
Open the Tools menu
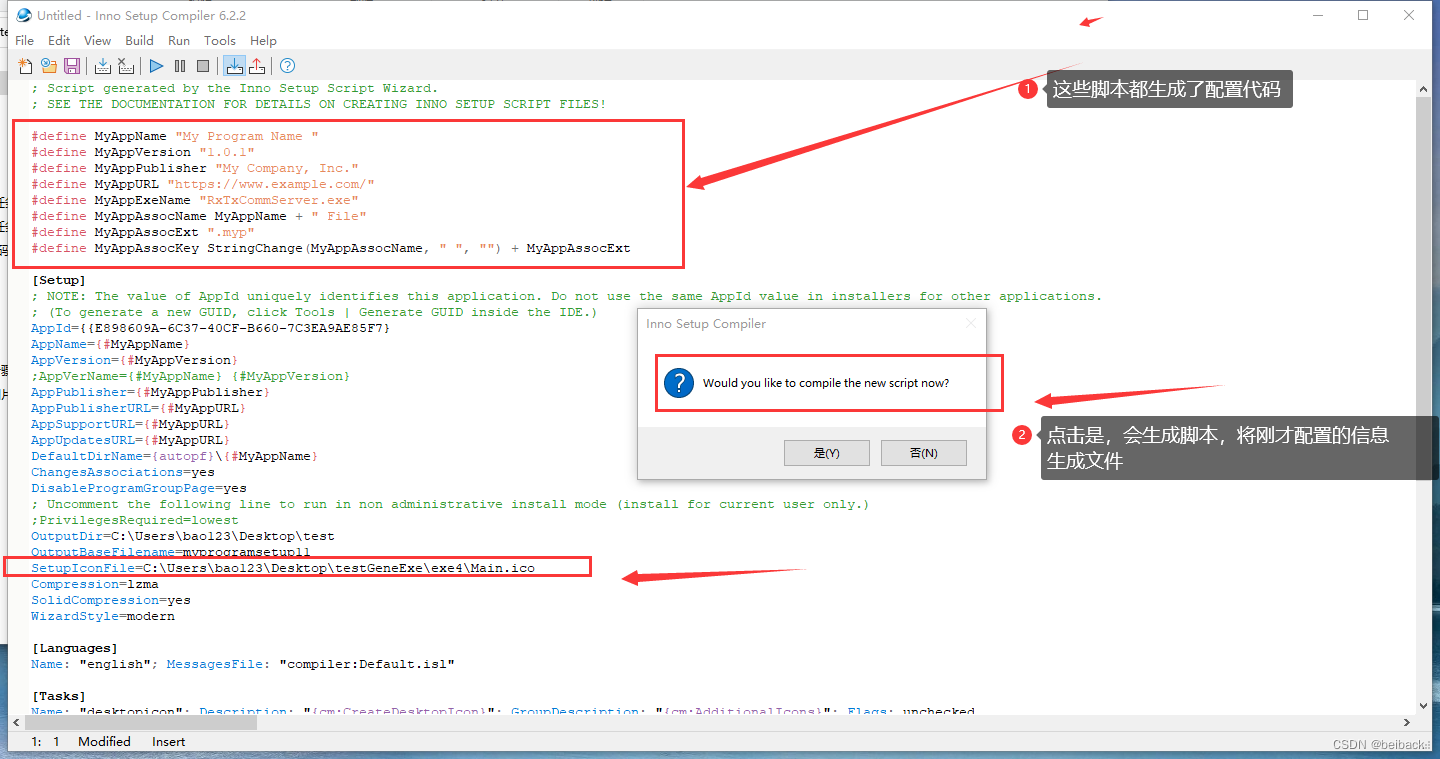point(220,40)
